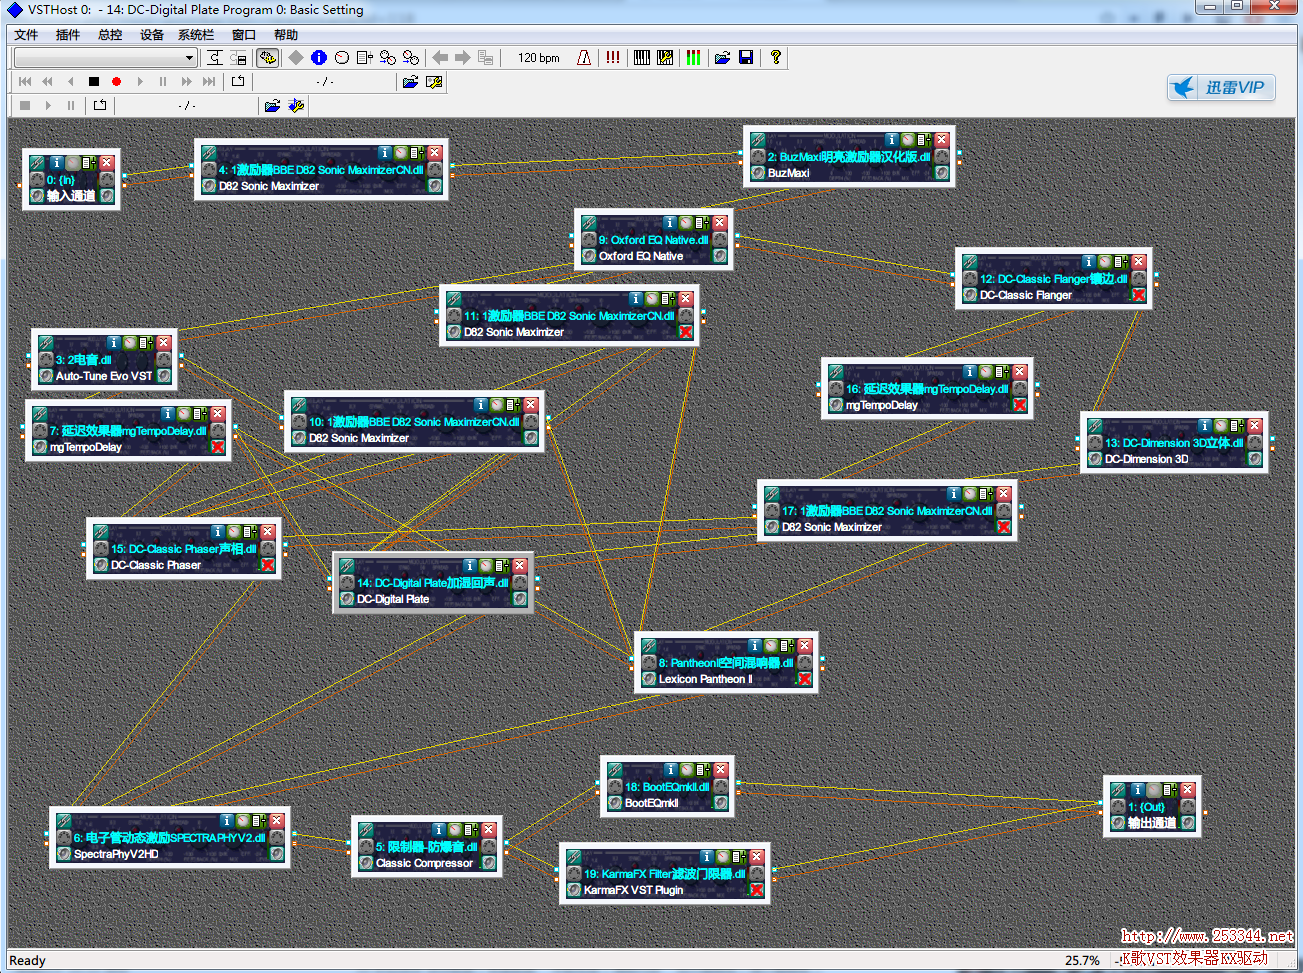
Task: Click parameter knob icon on 14: DC-Digital Plate node
Action: pos(486,566)
